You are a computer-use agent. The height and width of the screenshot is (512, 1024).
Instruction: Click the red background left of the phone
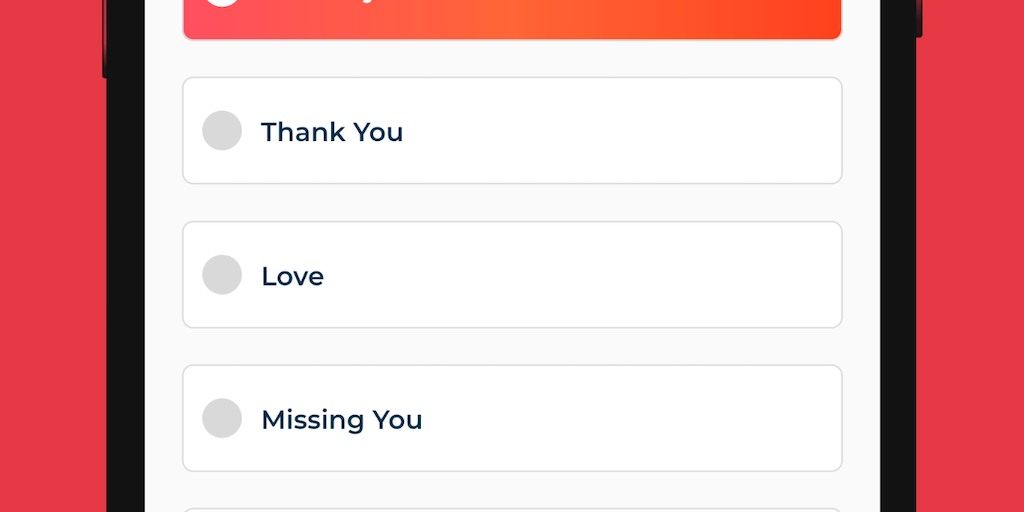[50, 256]
